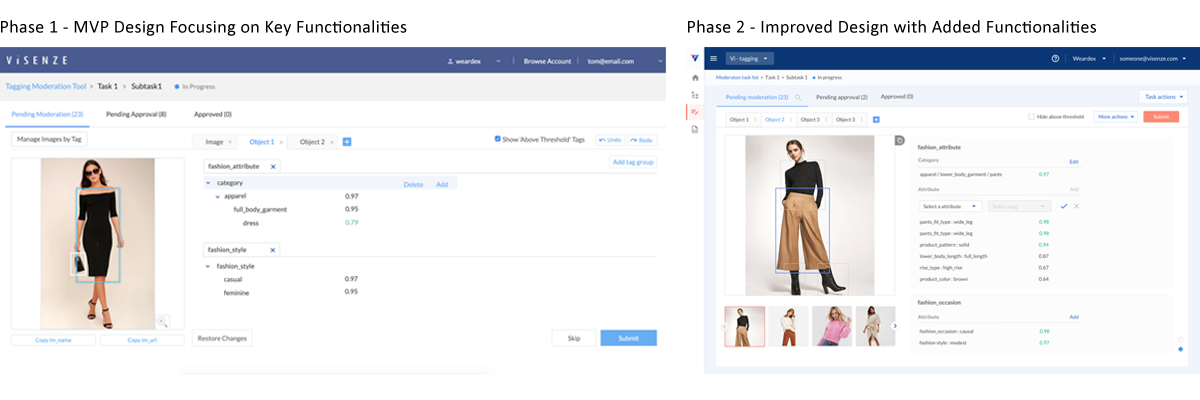Open the Select a attribute dropdown
Image resolution: width=1200 pixels, height=400 pixels.
tap(950, 205)
